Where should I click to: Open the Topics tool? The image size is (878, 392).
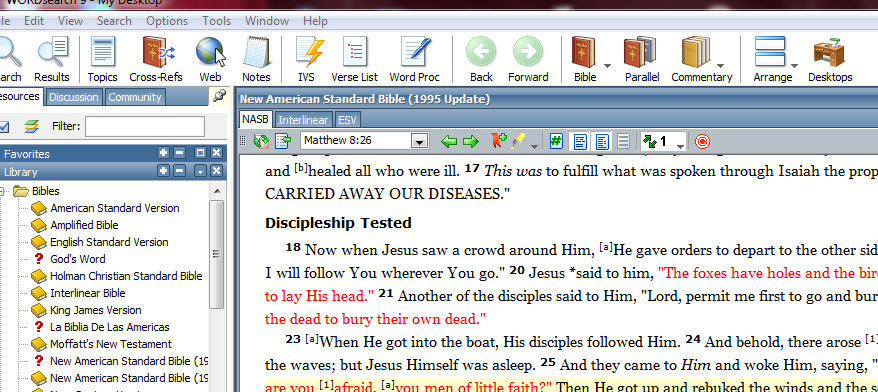[102, 59]
